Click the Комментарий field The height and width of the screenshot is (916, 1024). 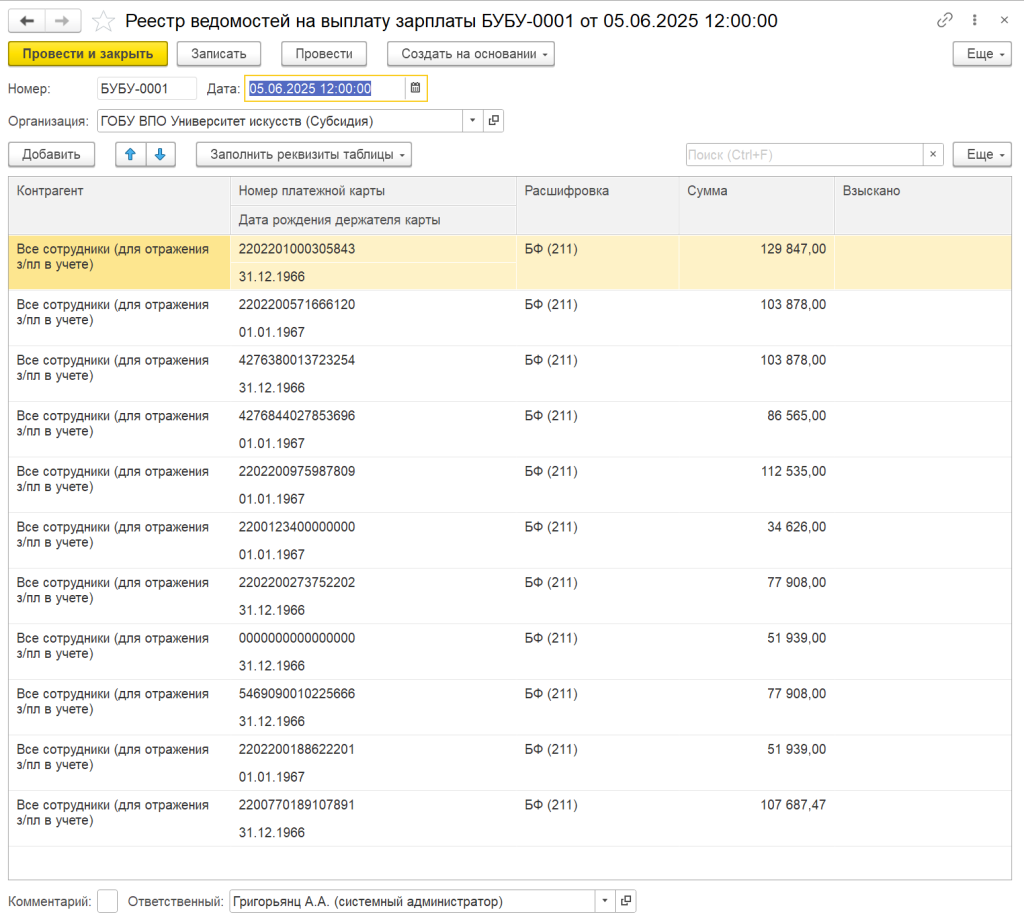107,901
